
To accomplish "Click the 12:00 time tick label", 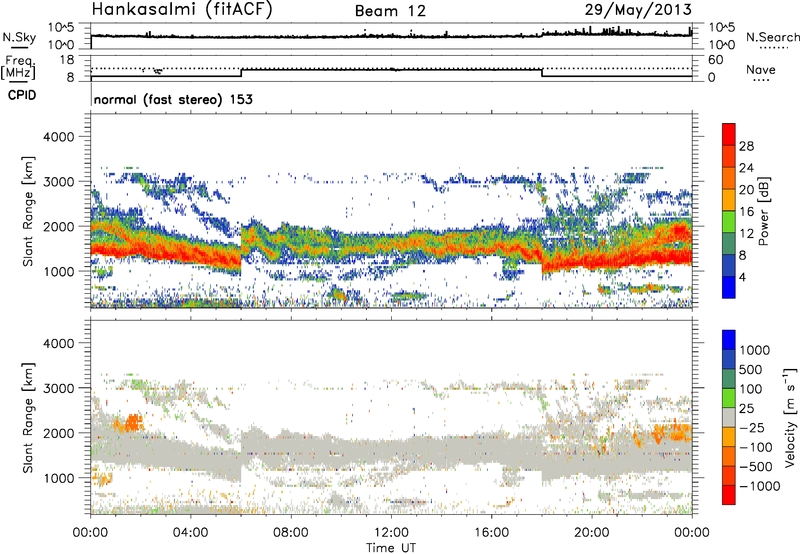I will [x=391, y=533].
